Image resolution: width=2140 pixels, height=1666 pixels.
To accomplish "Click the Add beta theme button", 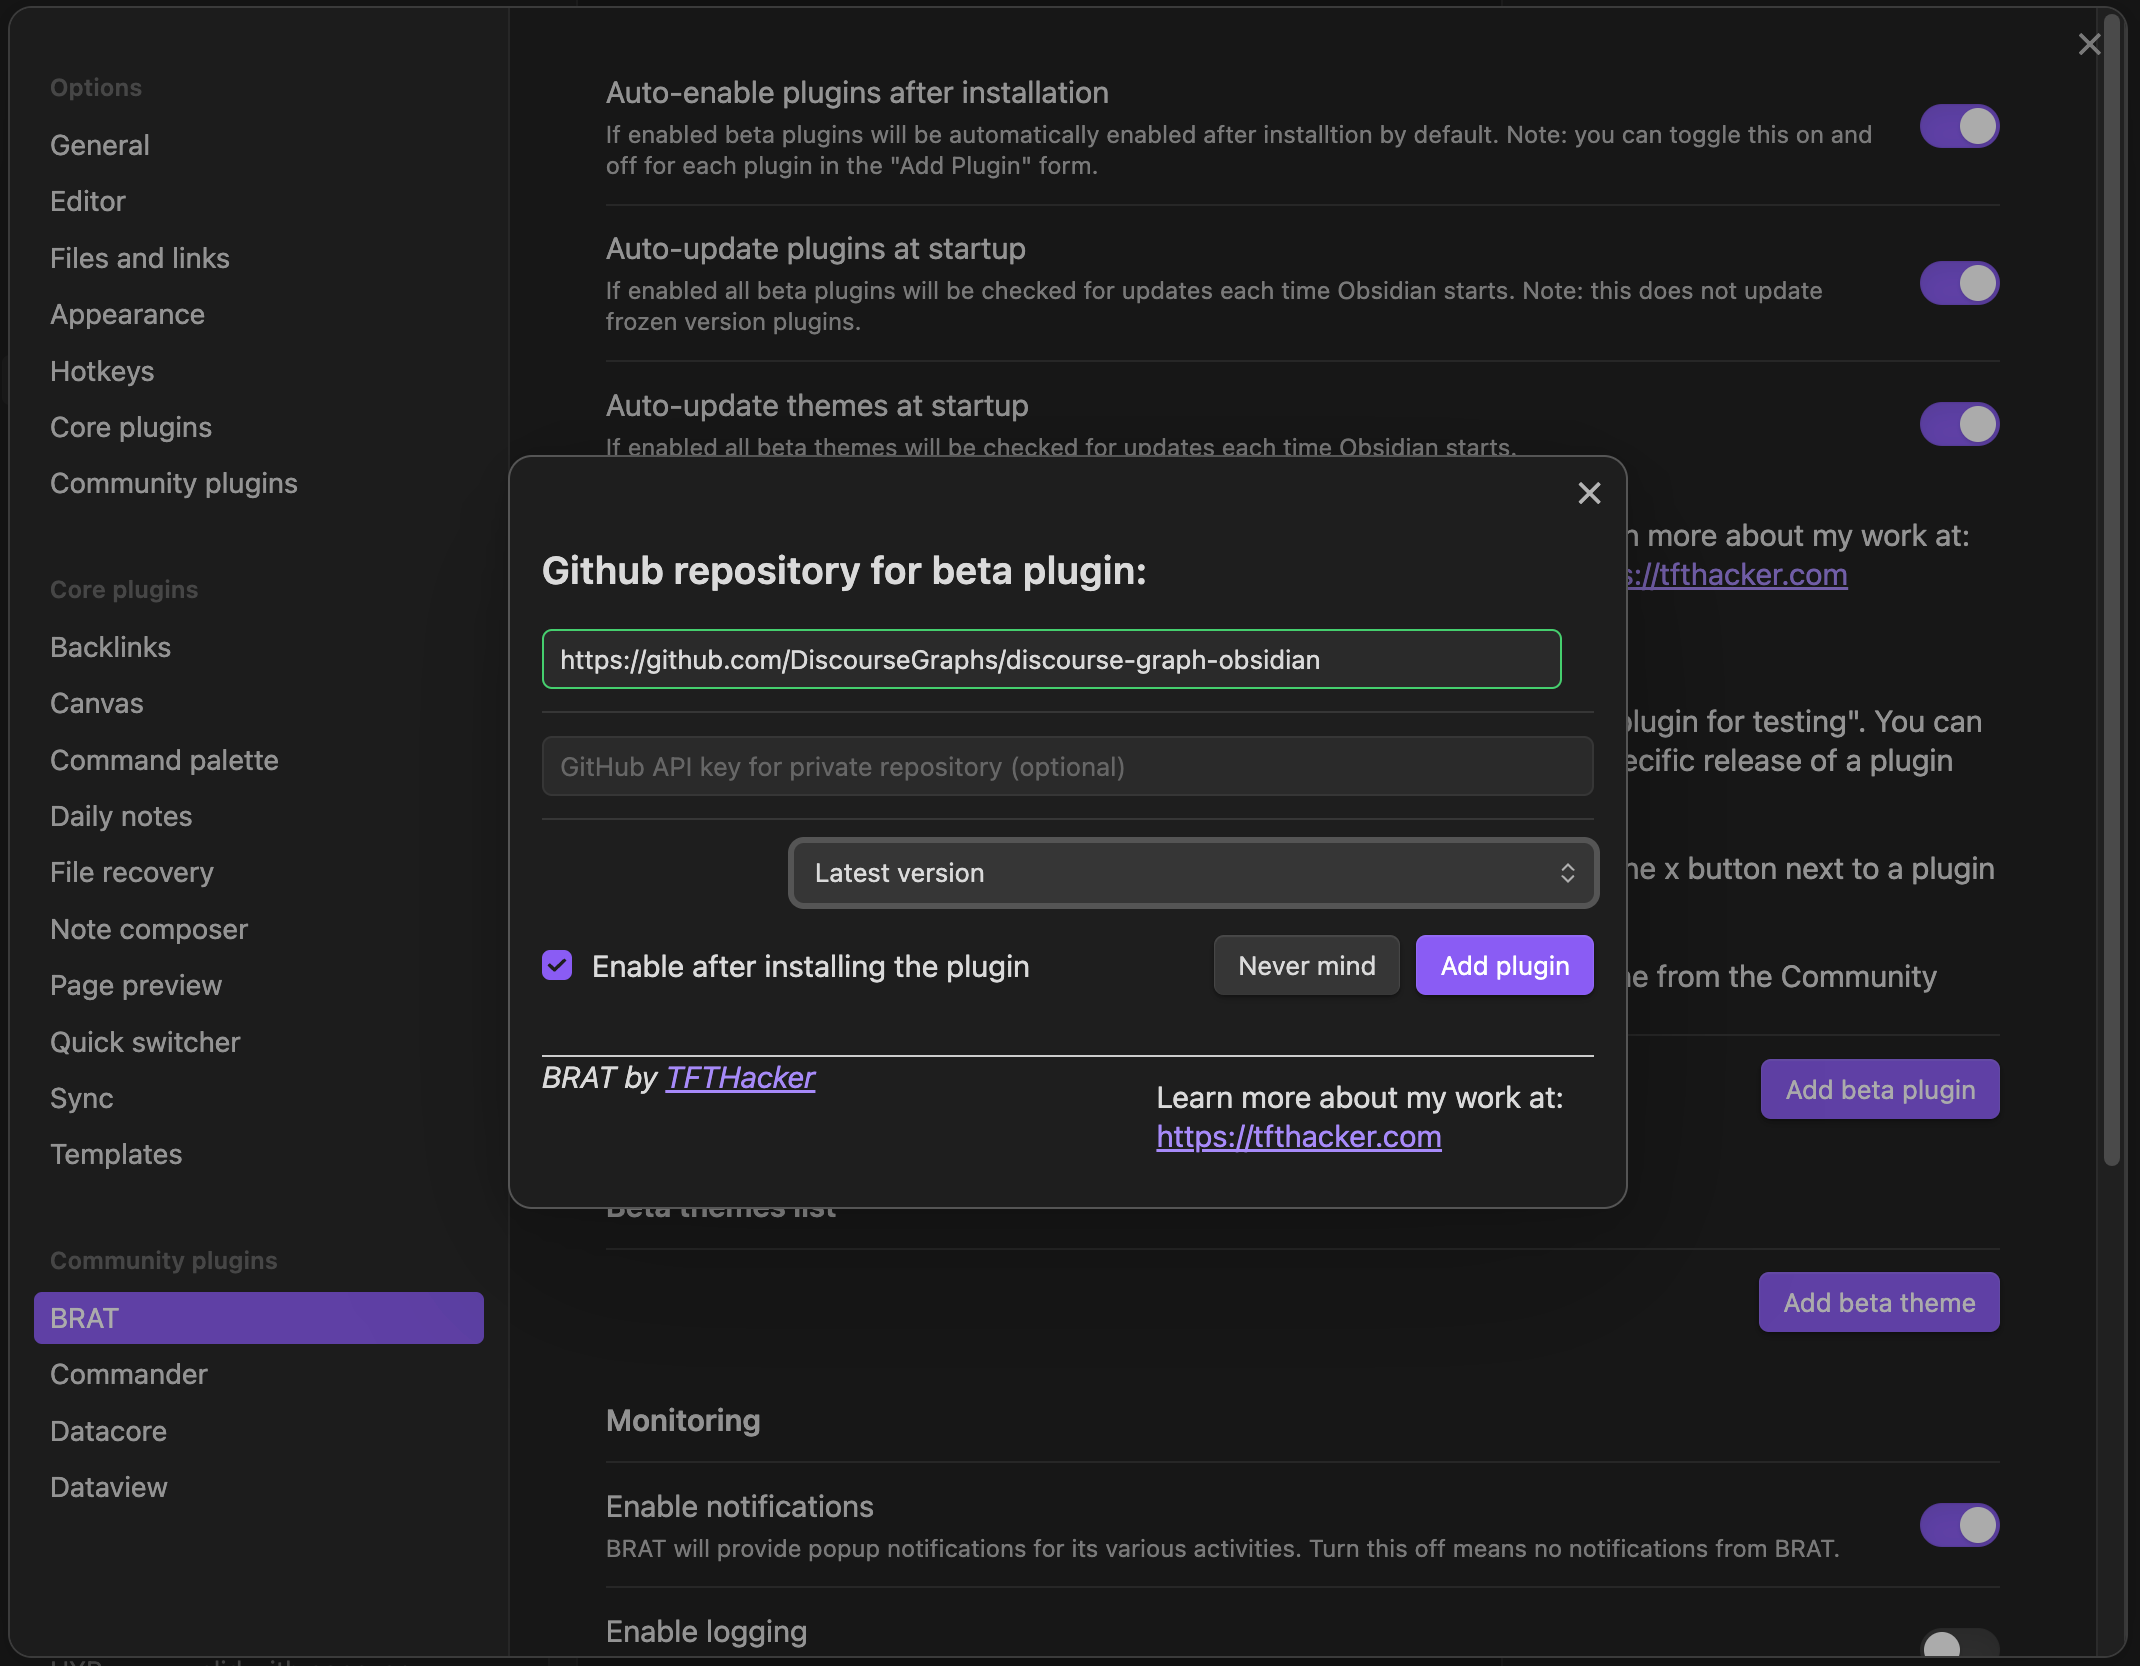I will (1878, 1302).
